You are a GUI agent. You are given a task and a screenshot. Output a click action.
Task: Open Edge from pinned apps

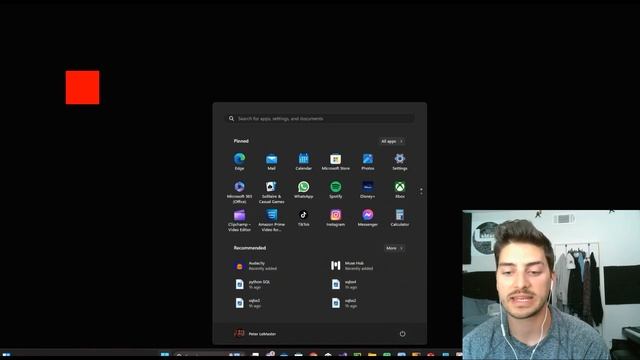[240, 162]
